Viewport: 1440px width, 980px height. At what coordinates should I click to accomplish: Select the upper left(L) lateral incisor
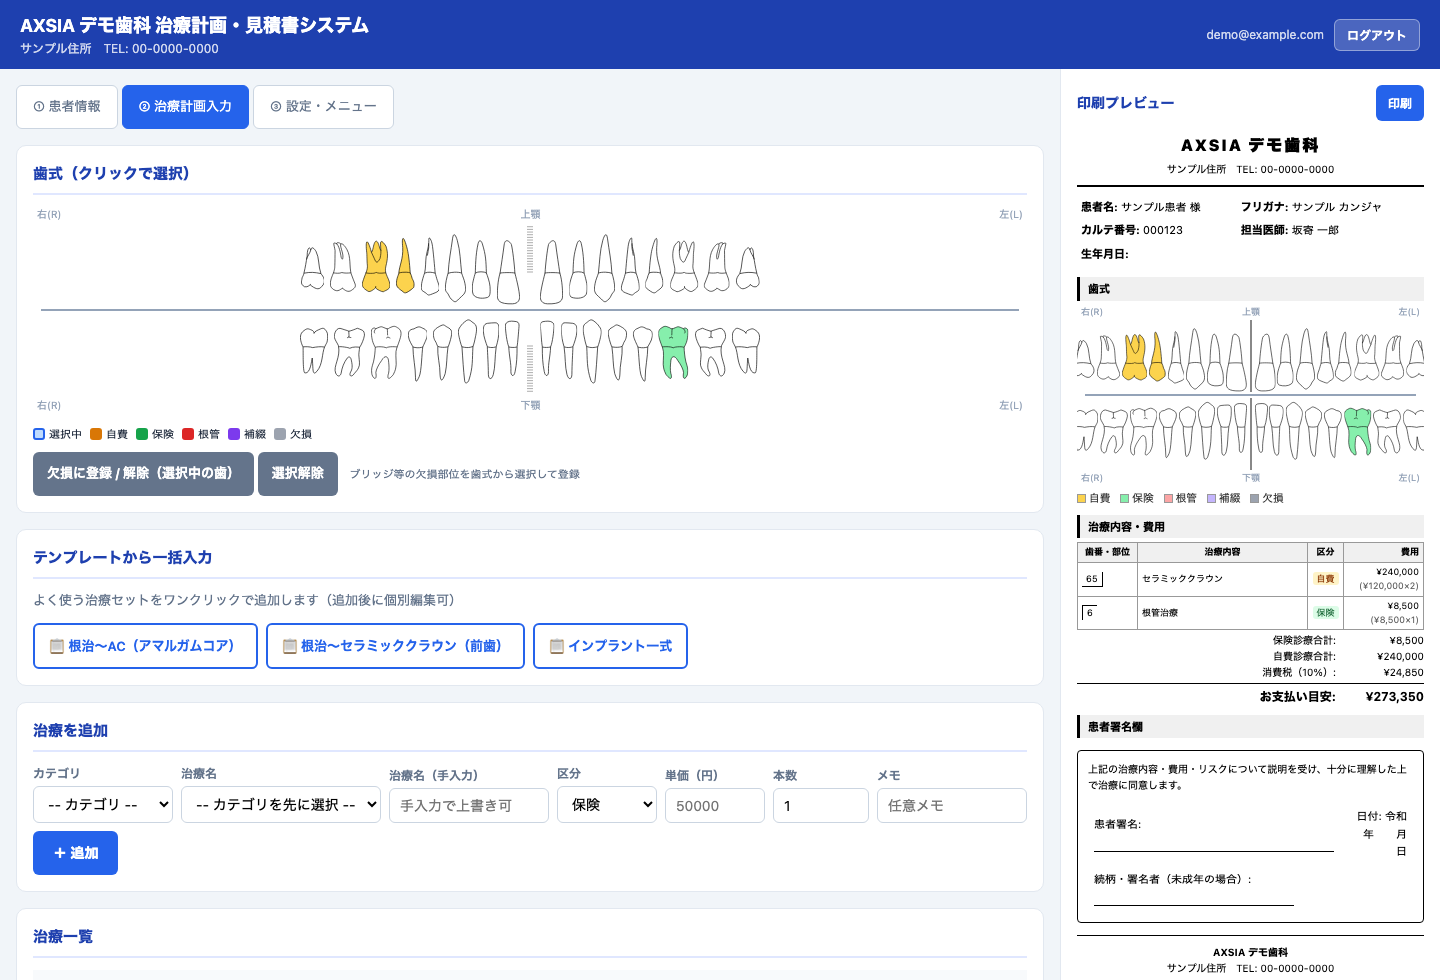tap(578, 270)
